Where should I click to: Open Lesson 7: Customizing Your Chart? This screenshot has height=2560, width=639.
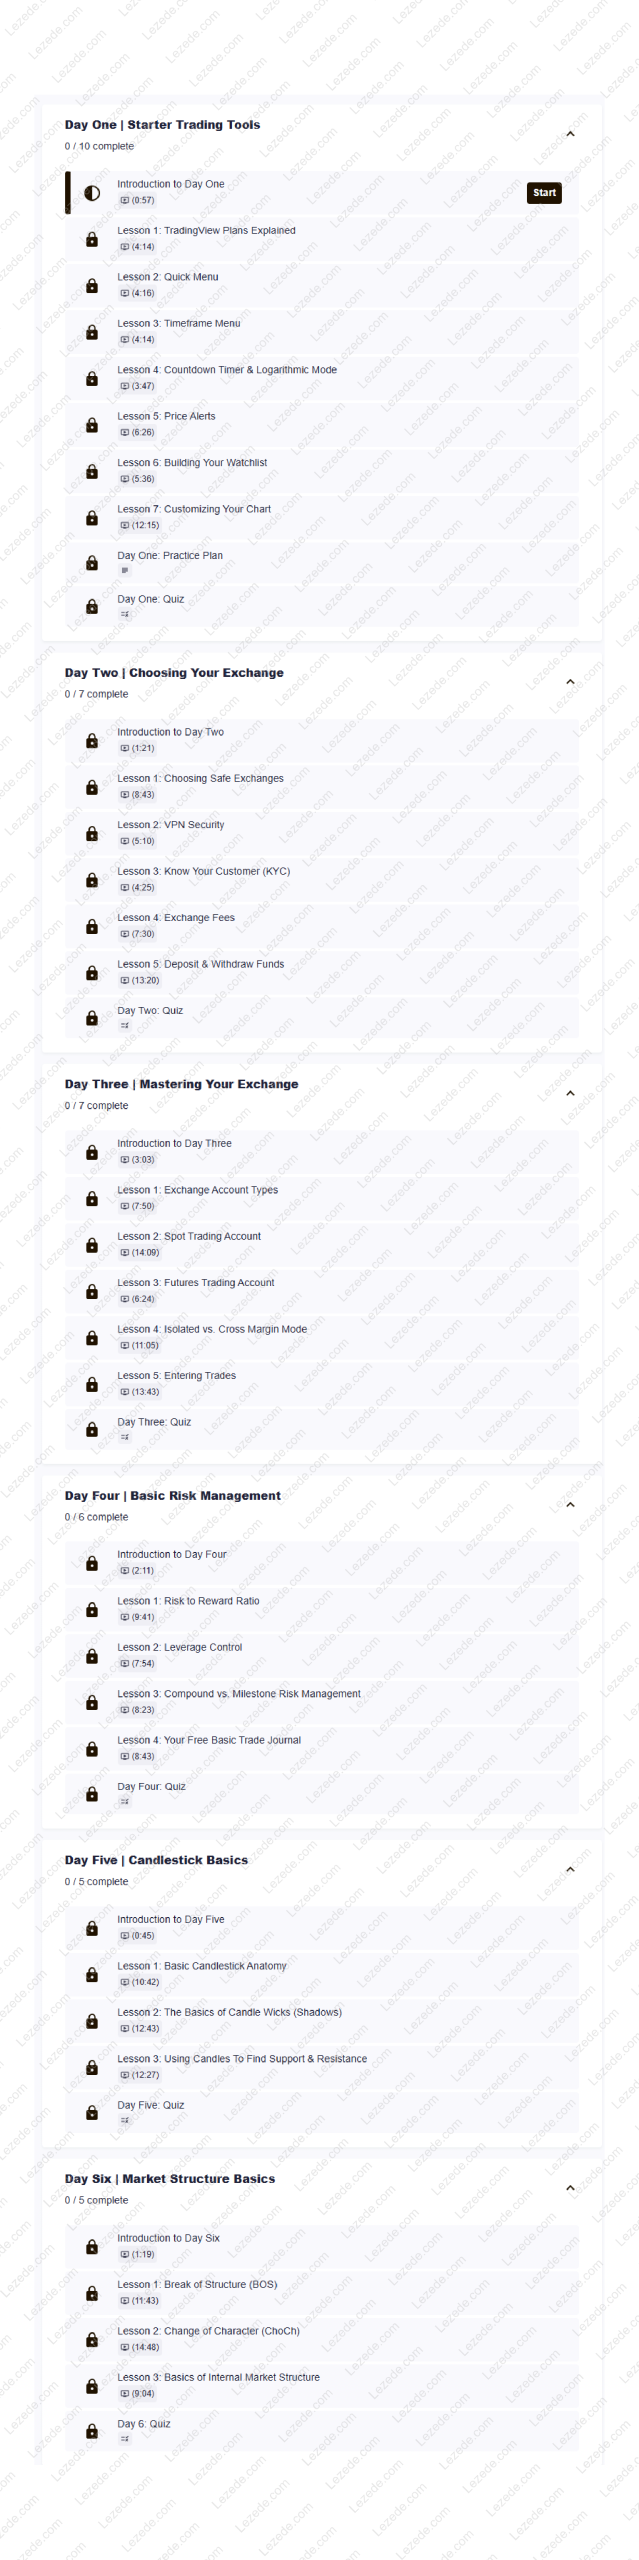tap(194, 509)
